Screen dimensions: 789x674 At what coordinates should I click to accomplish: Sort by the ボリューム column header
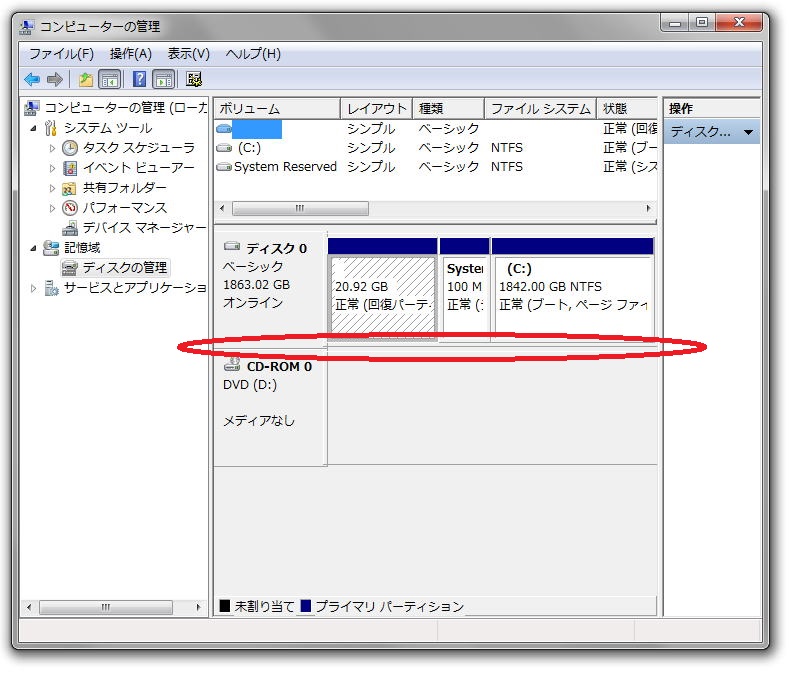pos(276,109)
